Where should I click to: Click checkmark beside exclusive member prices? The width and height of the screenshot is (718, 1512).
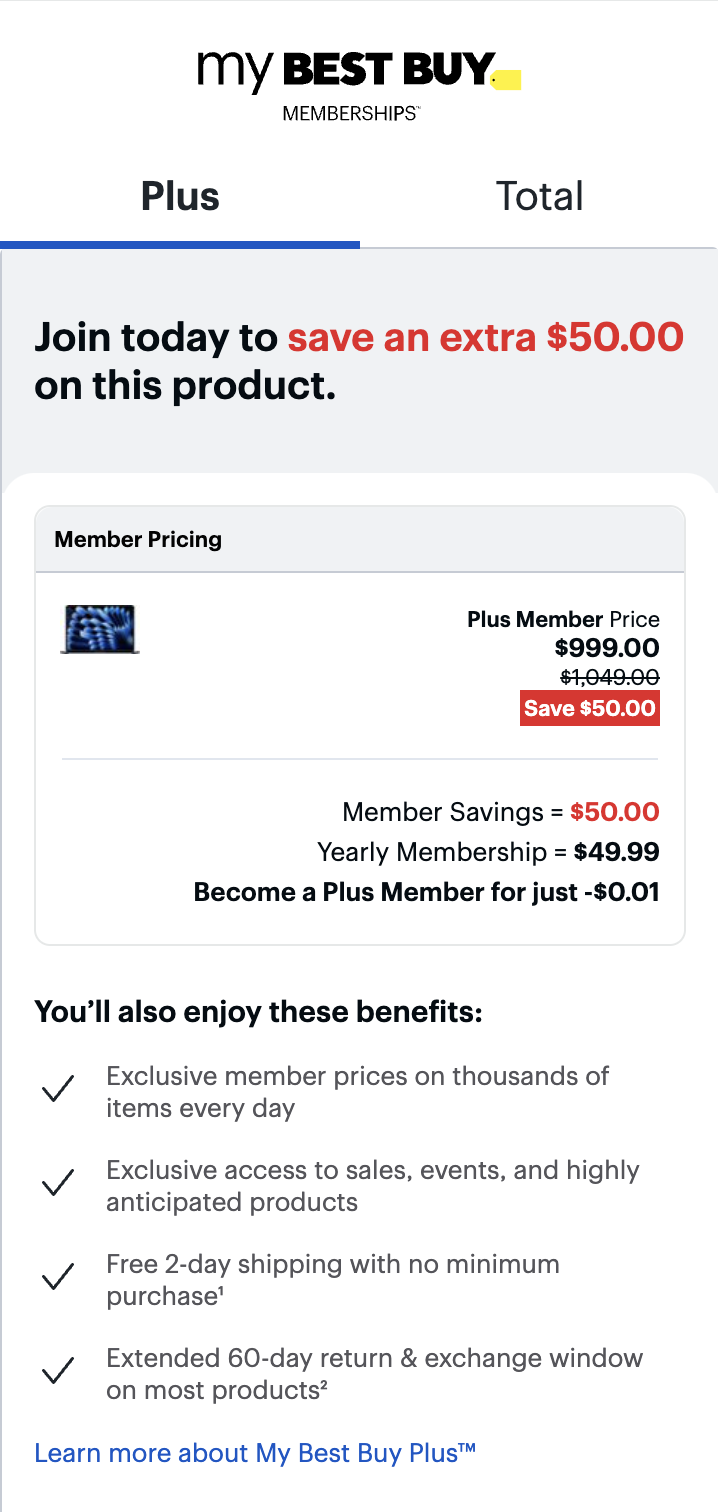point(60,1090)
